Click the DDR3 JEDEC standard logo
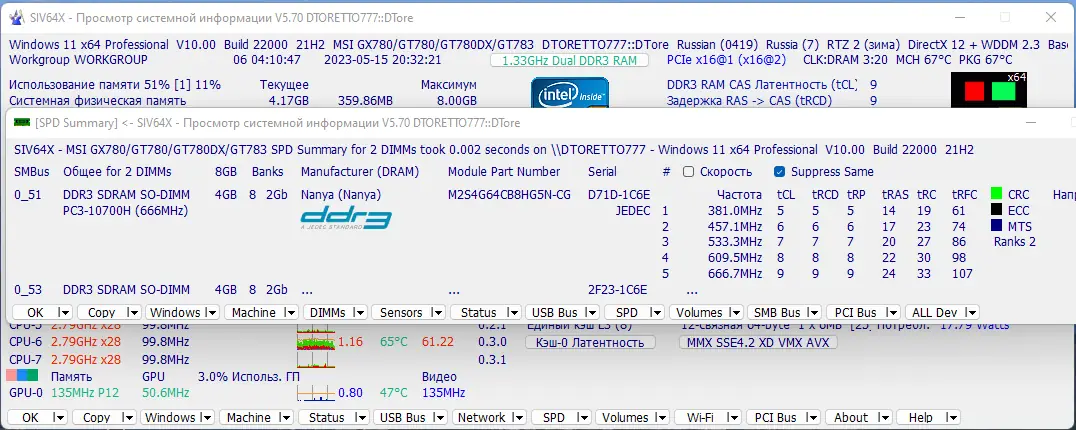This screenshot has height=430, width=1076. click(x=346, y=218)
